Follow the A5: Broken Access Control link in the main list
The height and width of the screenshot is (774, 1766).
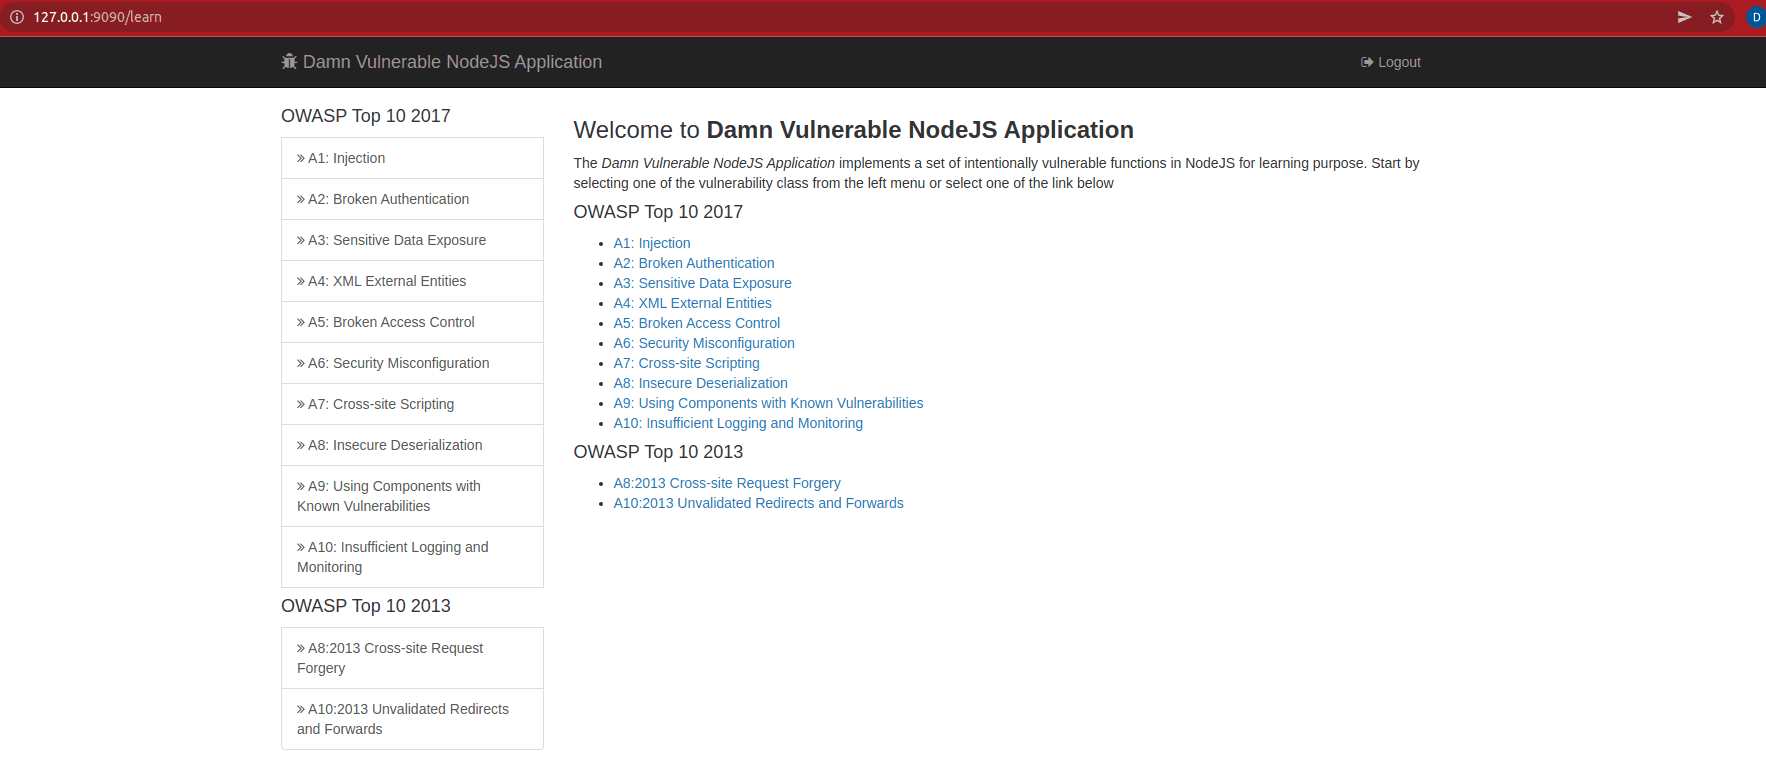click(697, 323)
